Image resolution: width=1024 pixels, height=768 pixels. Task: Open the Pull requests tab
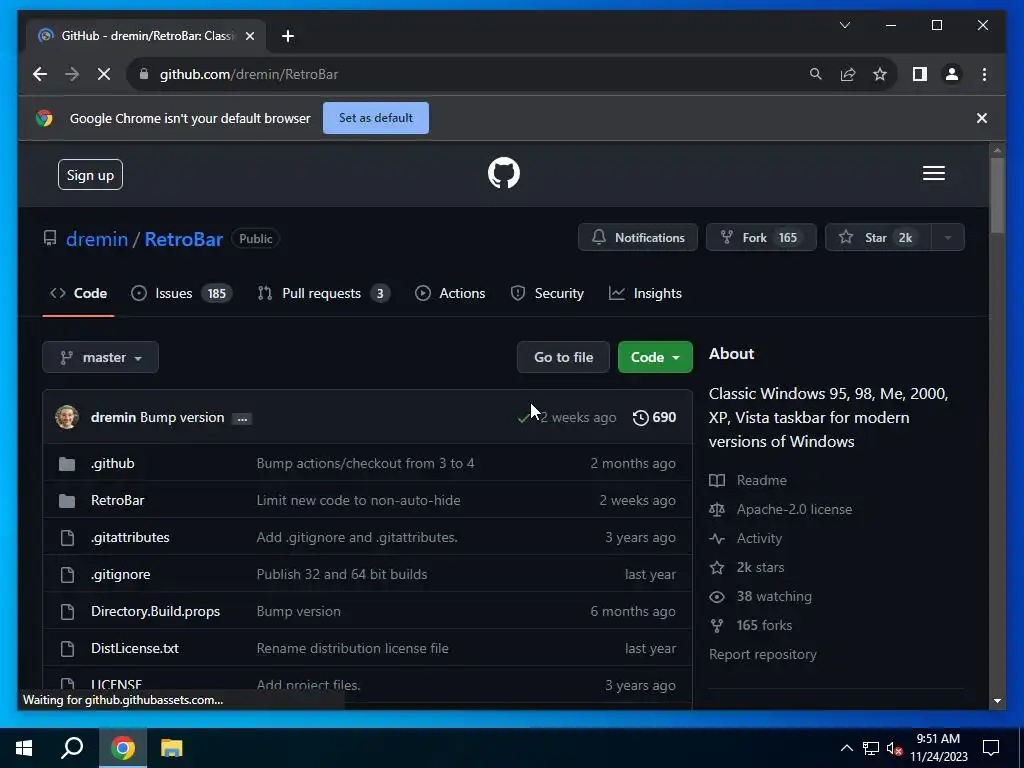tap(324, 293)
